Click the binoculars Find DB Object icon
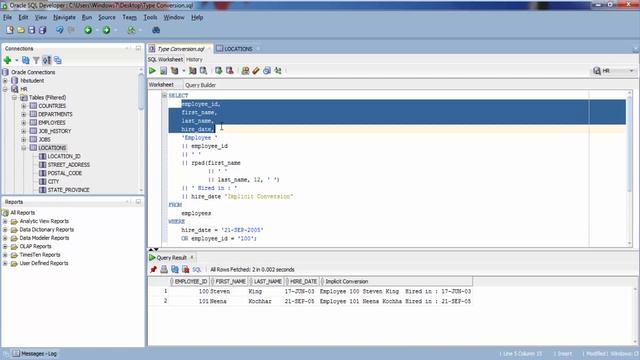Screen dimensions: 640x360 tap(156, 30)
